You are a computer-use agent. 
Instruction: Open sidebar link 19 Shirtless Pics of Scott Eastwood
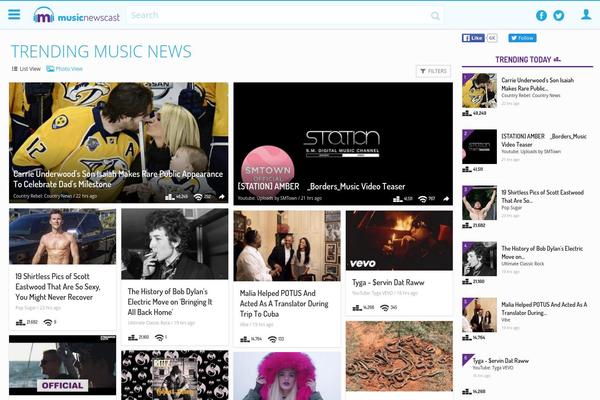542,196
